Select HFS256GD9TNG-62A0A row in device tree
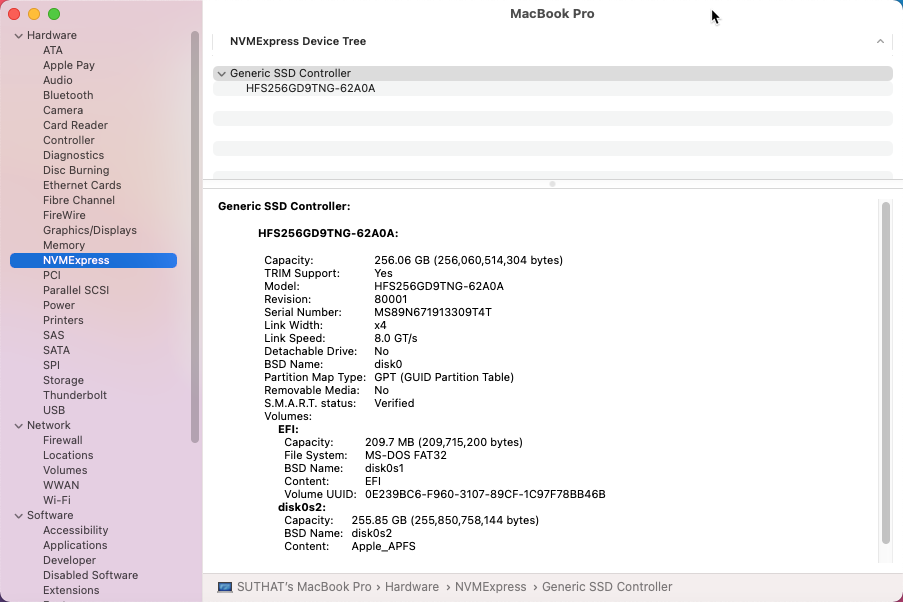 click(x=552, y=88)
